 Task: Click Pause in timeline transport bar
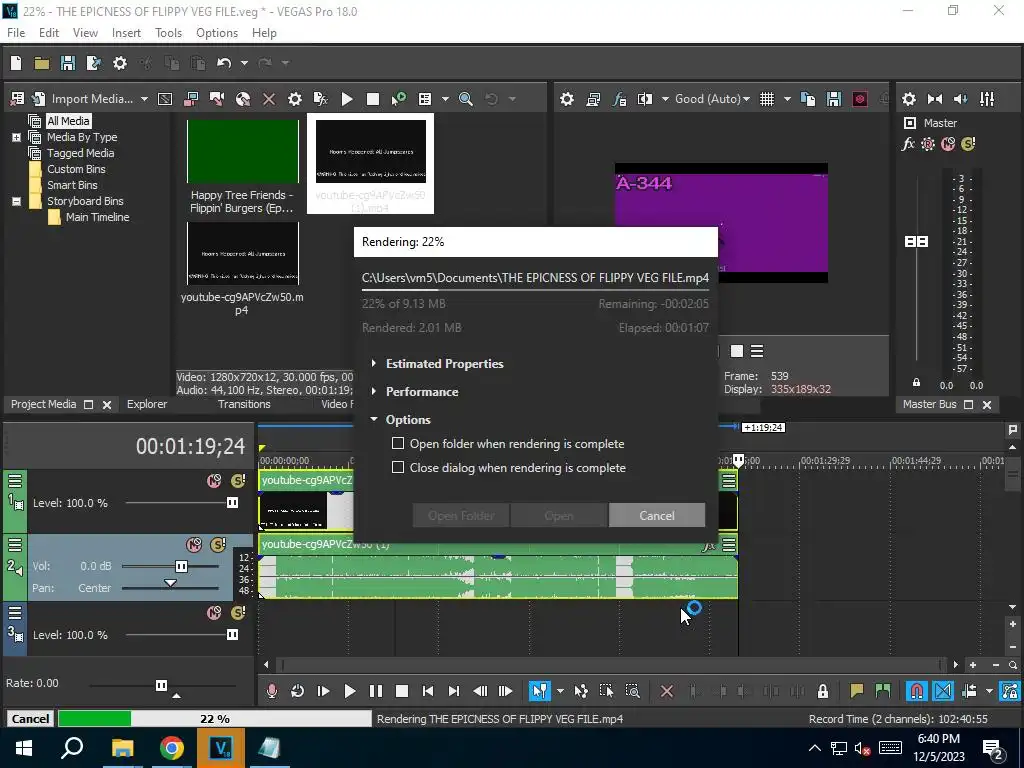click(376, 691)
